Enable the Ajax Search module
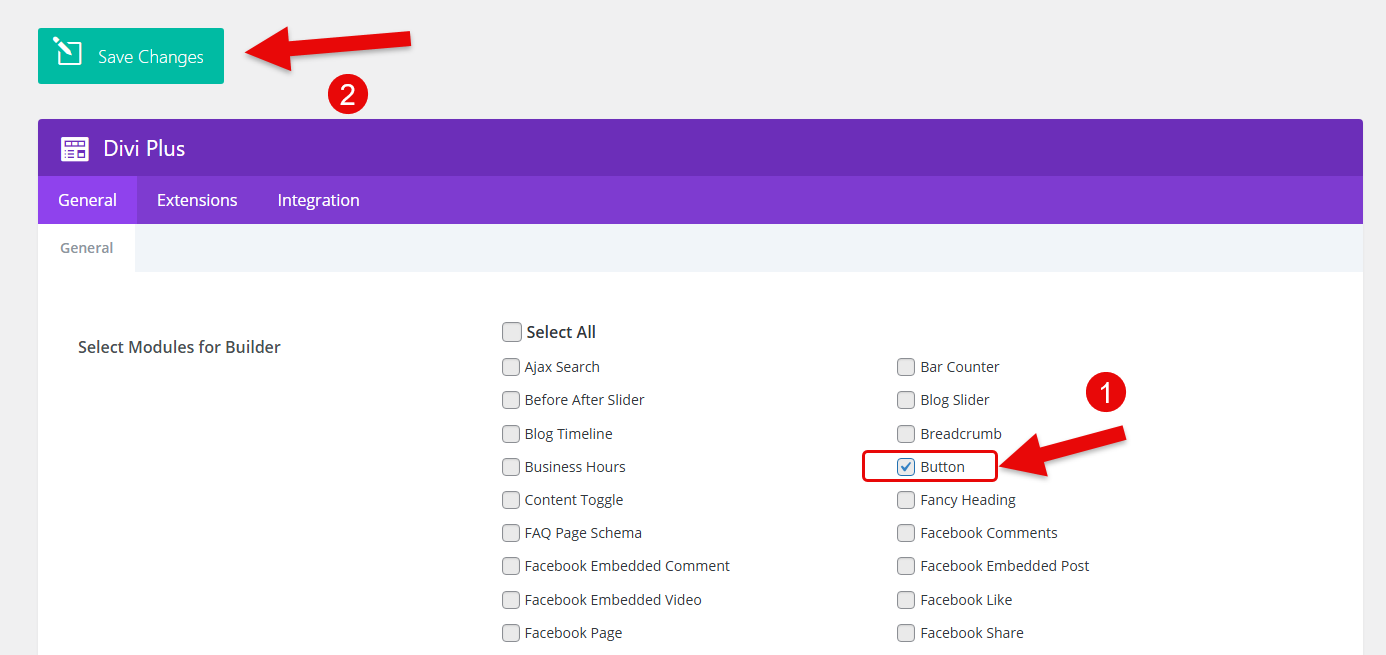Image resolution: width=1386 pixels, height=655 pixels. point(511,367)
